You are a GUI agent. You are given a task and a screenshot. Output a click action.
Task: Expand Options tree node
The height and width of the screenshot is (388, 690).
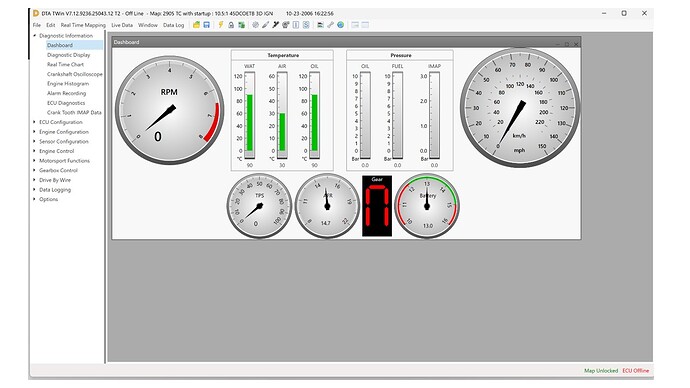35,199
